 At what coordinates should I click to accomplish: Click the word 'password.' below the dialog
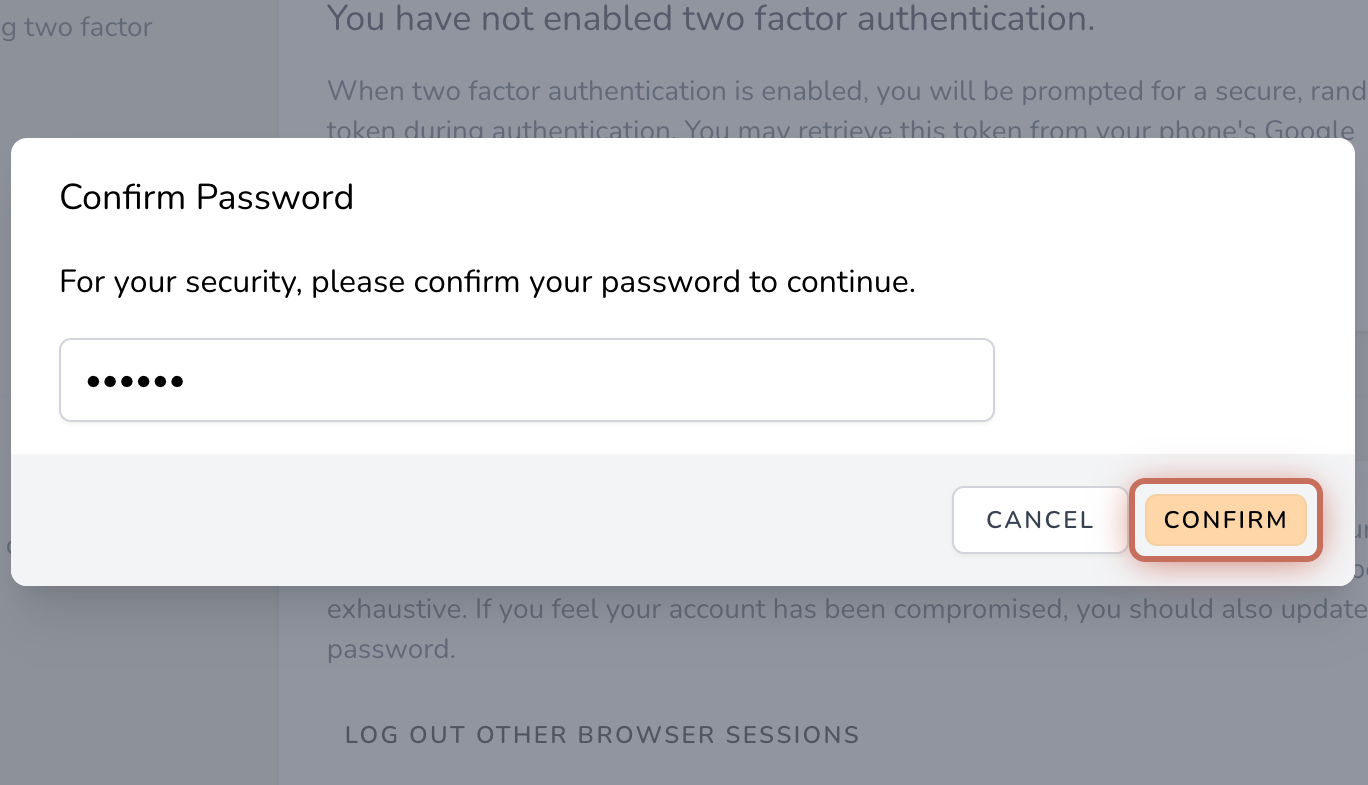coord(391,649)
